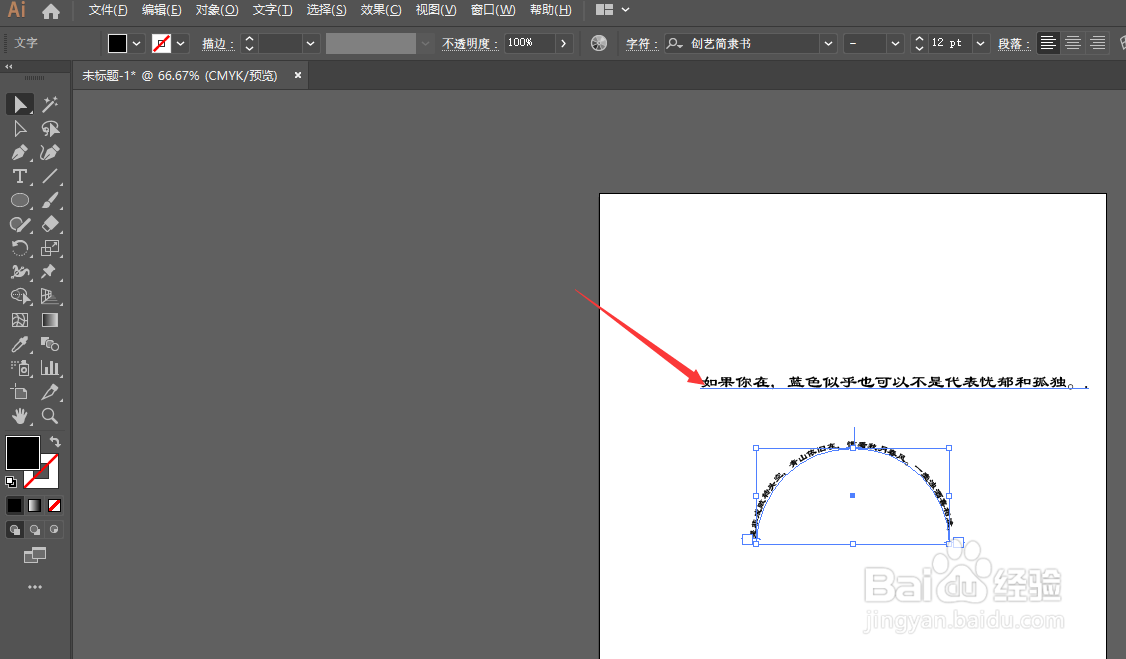Open Edit Toolbar three dots
Image resolution: width=1126 pixels, height=659 pixels.
[x=34, y=587]
